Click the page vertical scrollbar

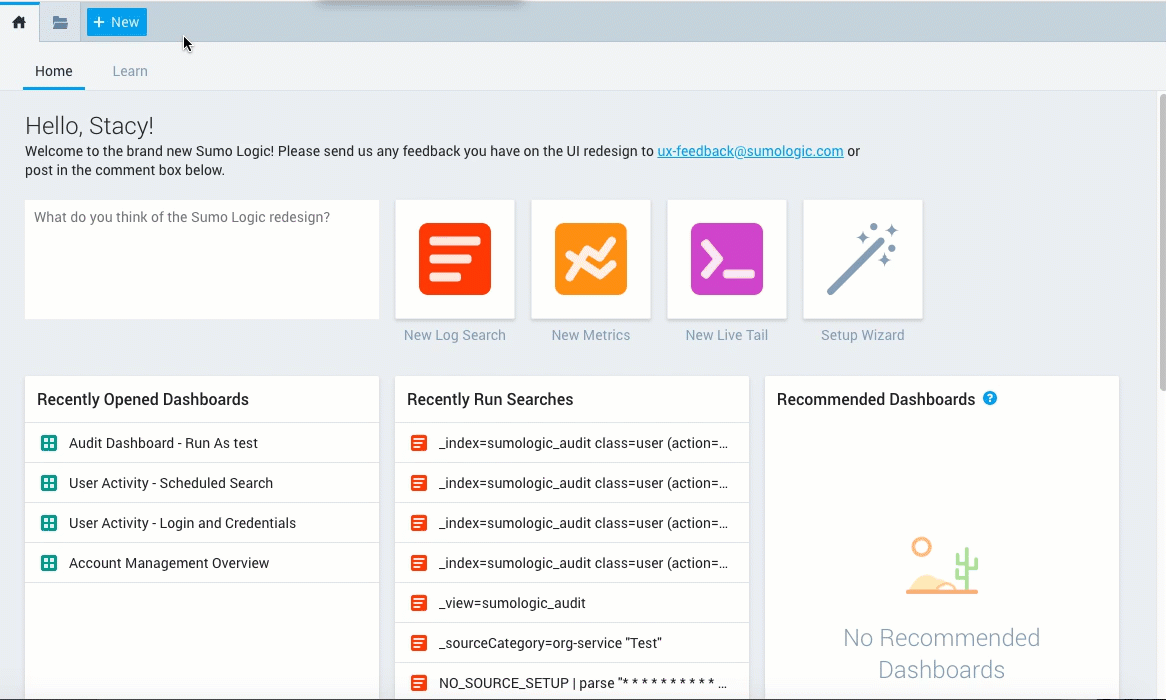[1161, 240]
